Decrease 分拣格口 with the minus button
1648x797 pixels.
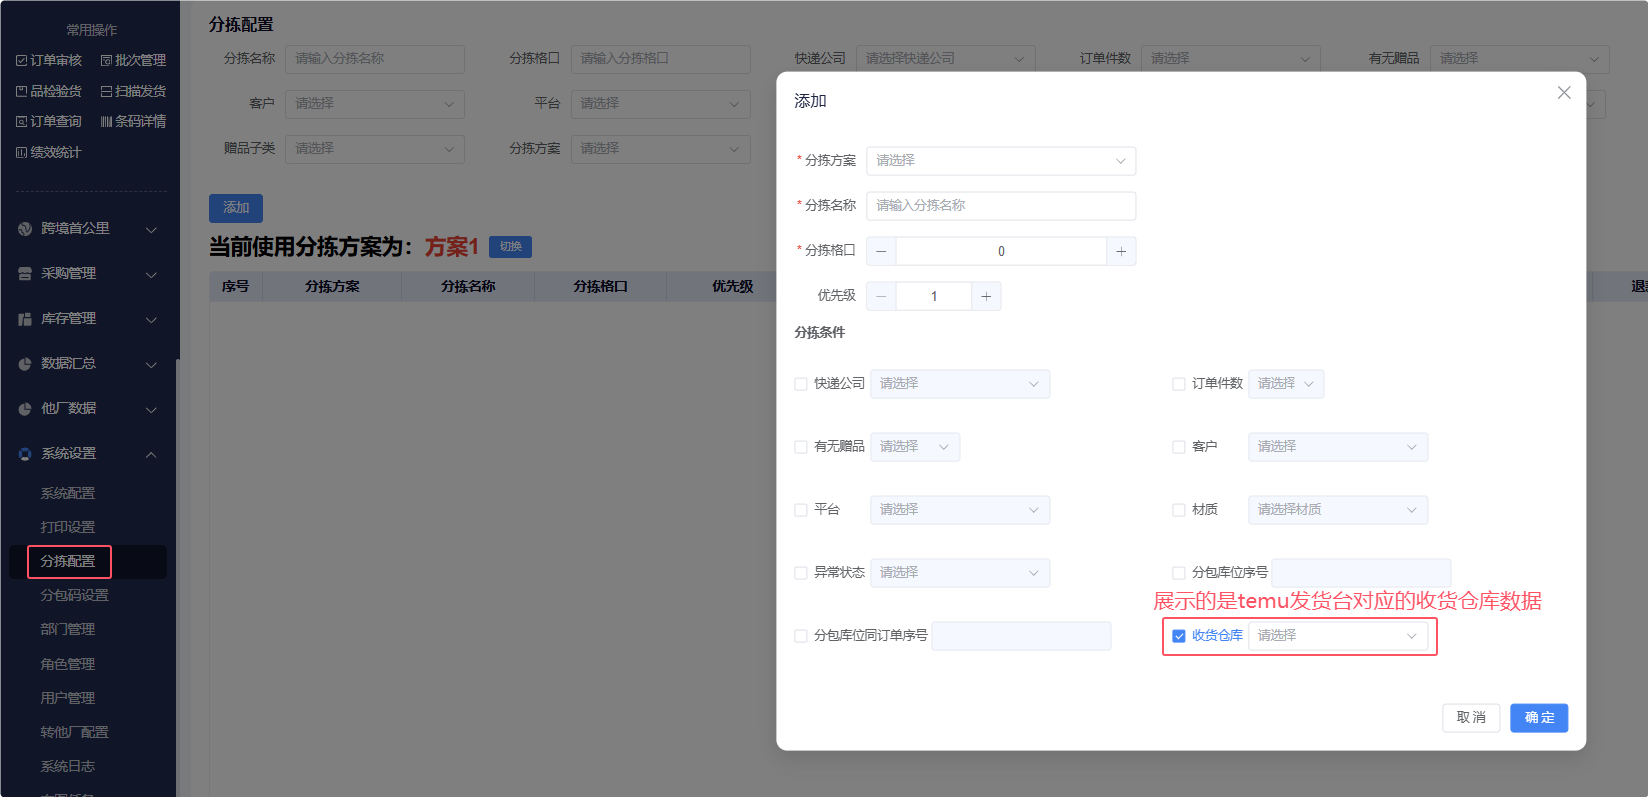881,251
